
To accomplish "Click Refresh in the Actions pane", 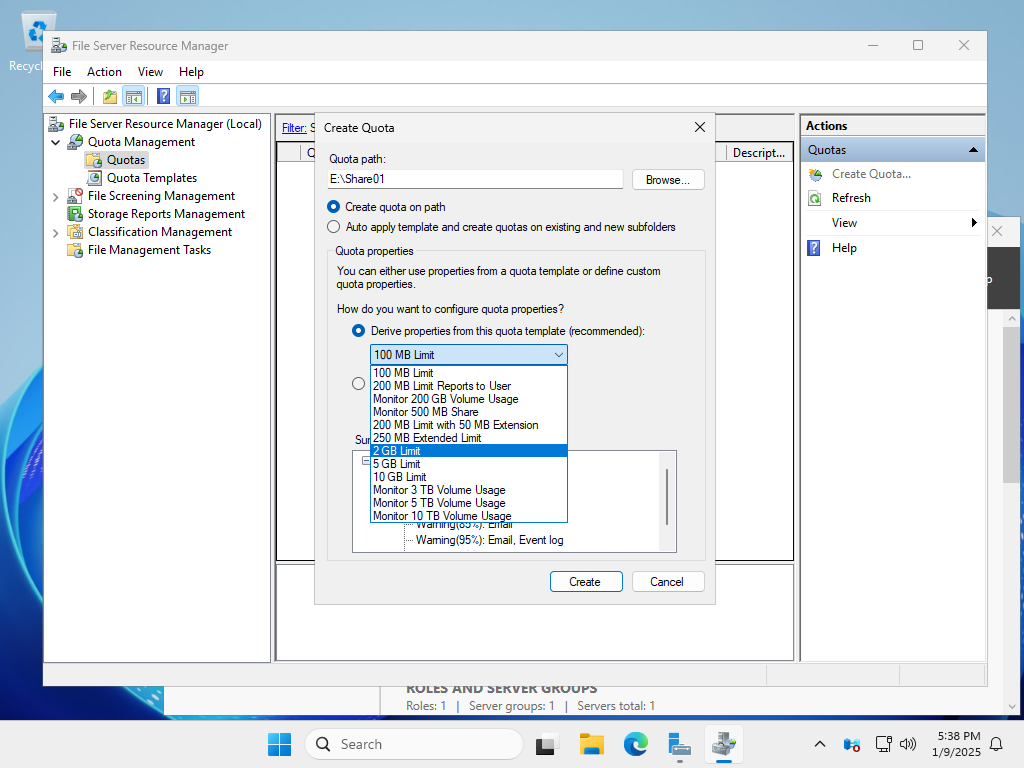I will point(851,198).
